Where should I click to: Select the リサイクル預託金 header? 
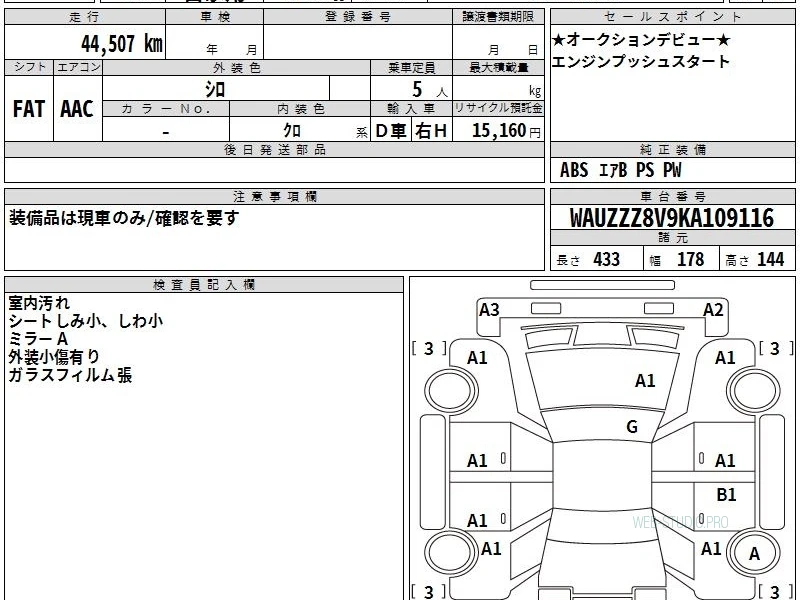tap(498, 108)
